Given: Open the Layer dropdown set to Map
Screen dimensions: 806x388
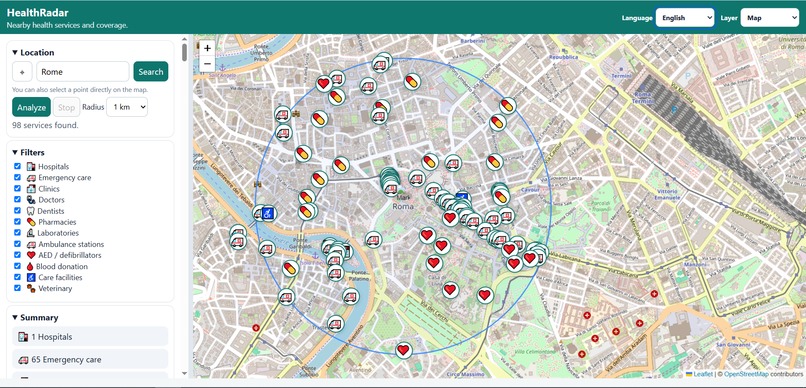Looking at the screenshot, I should pyautogui.click(x=770, y=18).
